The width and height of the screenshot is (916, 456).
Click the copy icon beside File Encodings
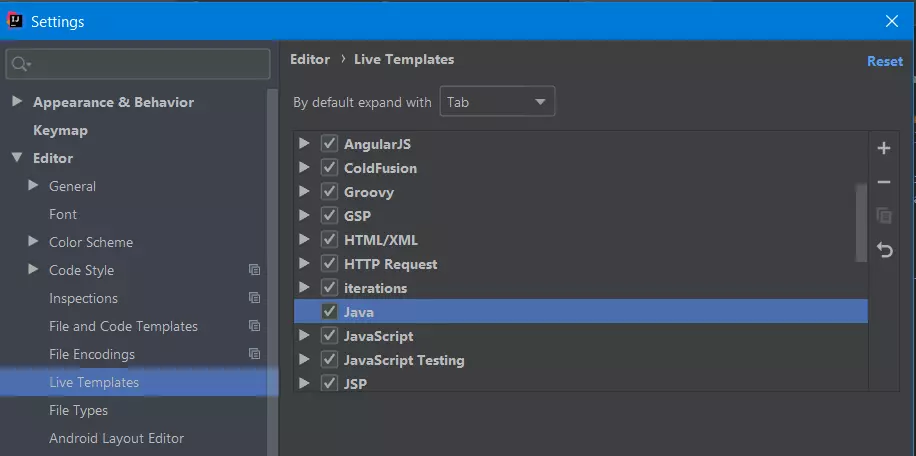click(x=254, y=354)
